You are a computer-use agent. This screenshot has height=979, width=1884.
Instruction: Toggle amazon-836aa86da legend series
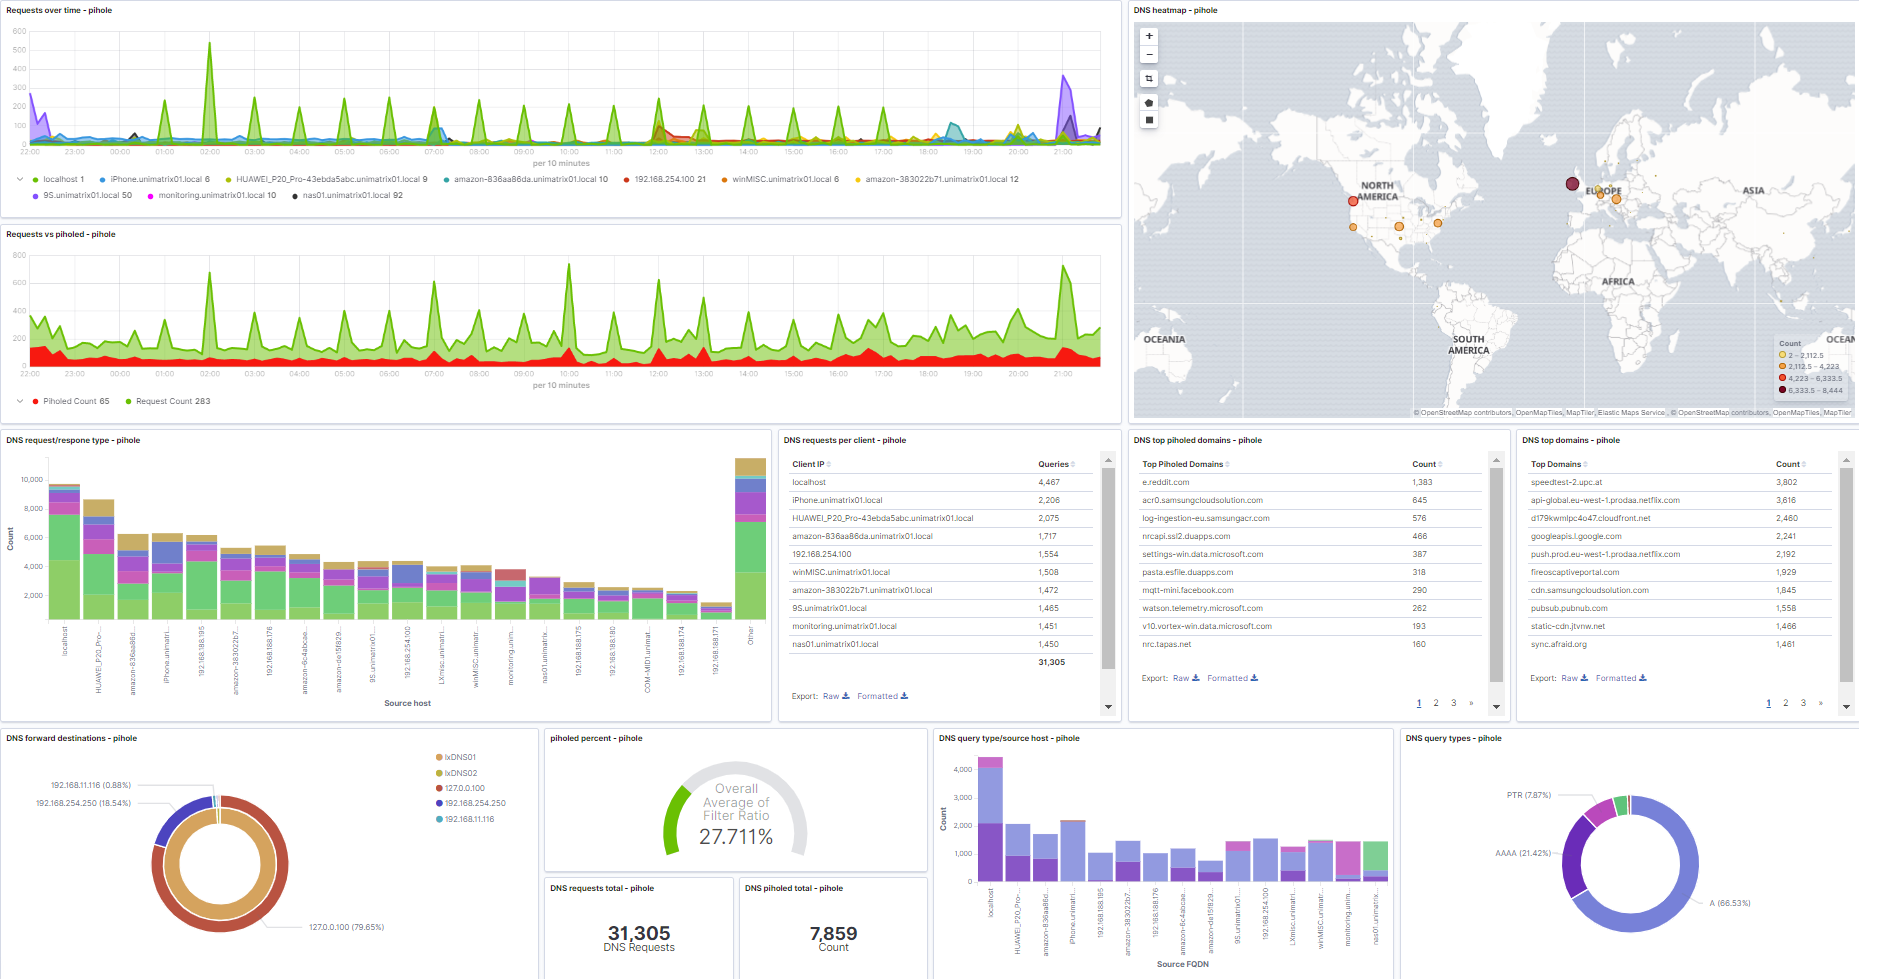(x=526, y=180)
